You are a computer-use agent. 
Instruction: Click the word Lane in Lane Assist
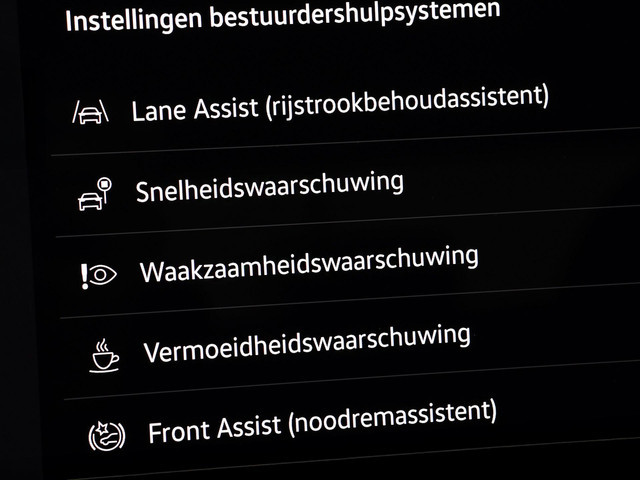pos(159,111)
